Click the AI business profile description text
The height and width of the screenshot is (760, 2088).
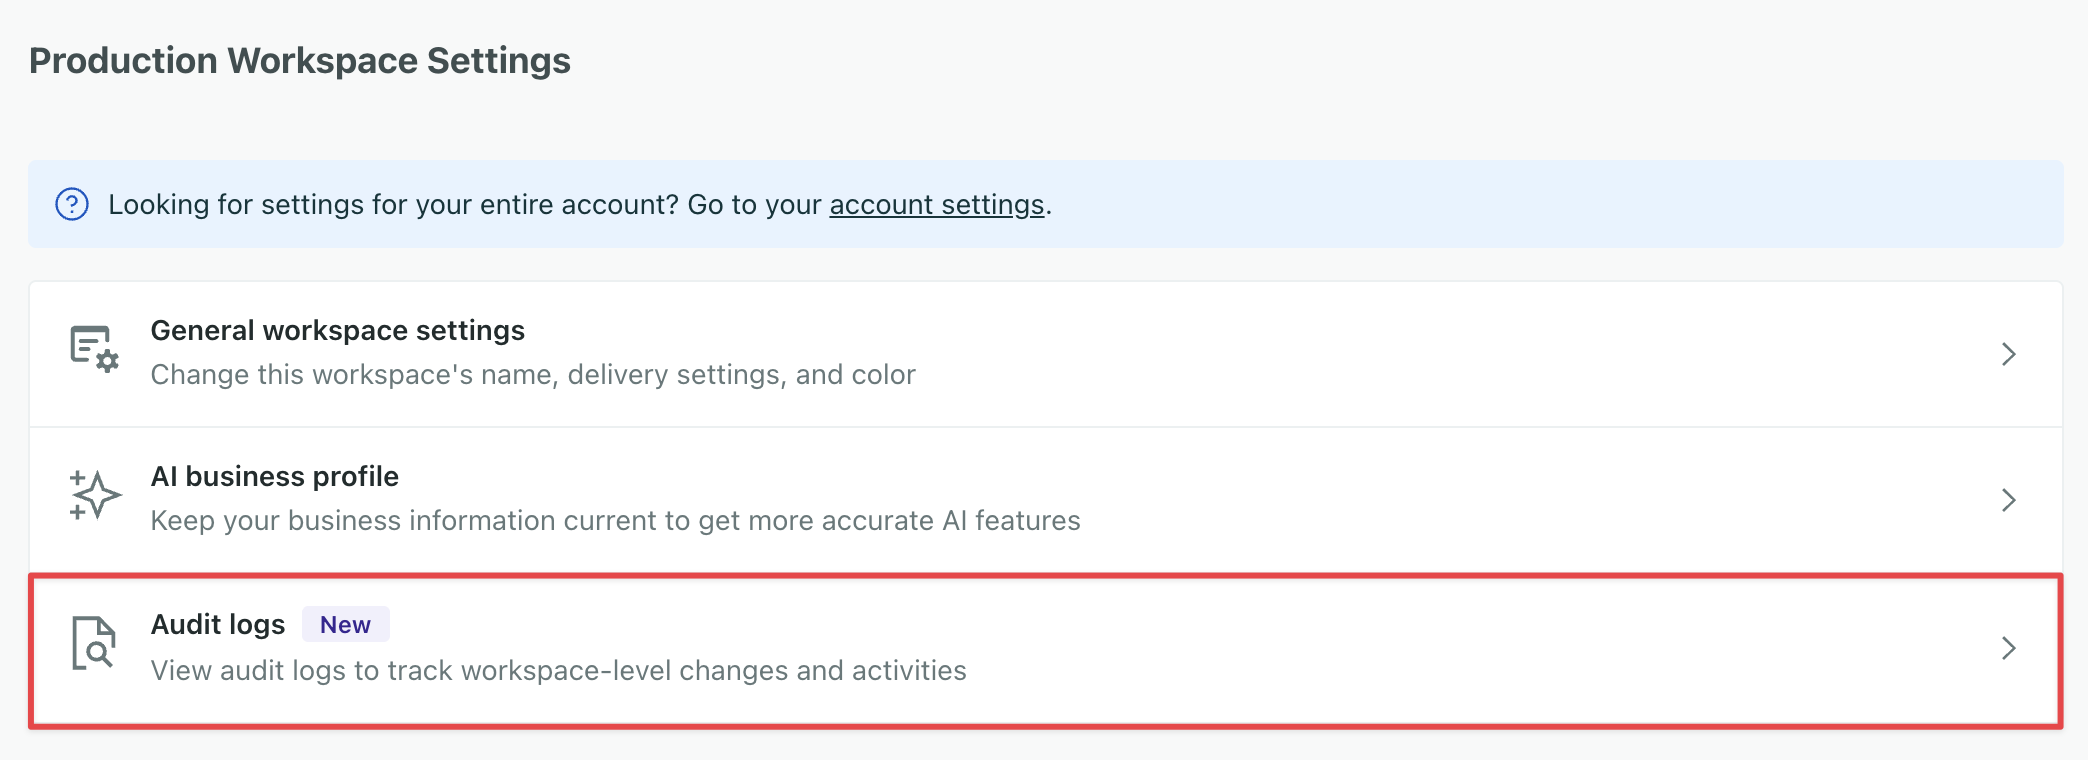pyautogui.click(x=614, y=520)
